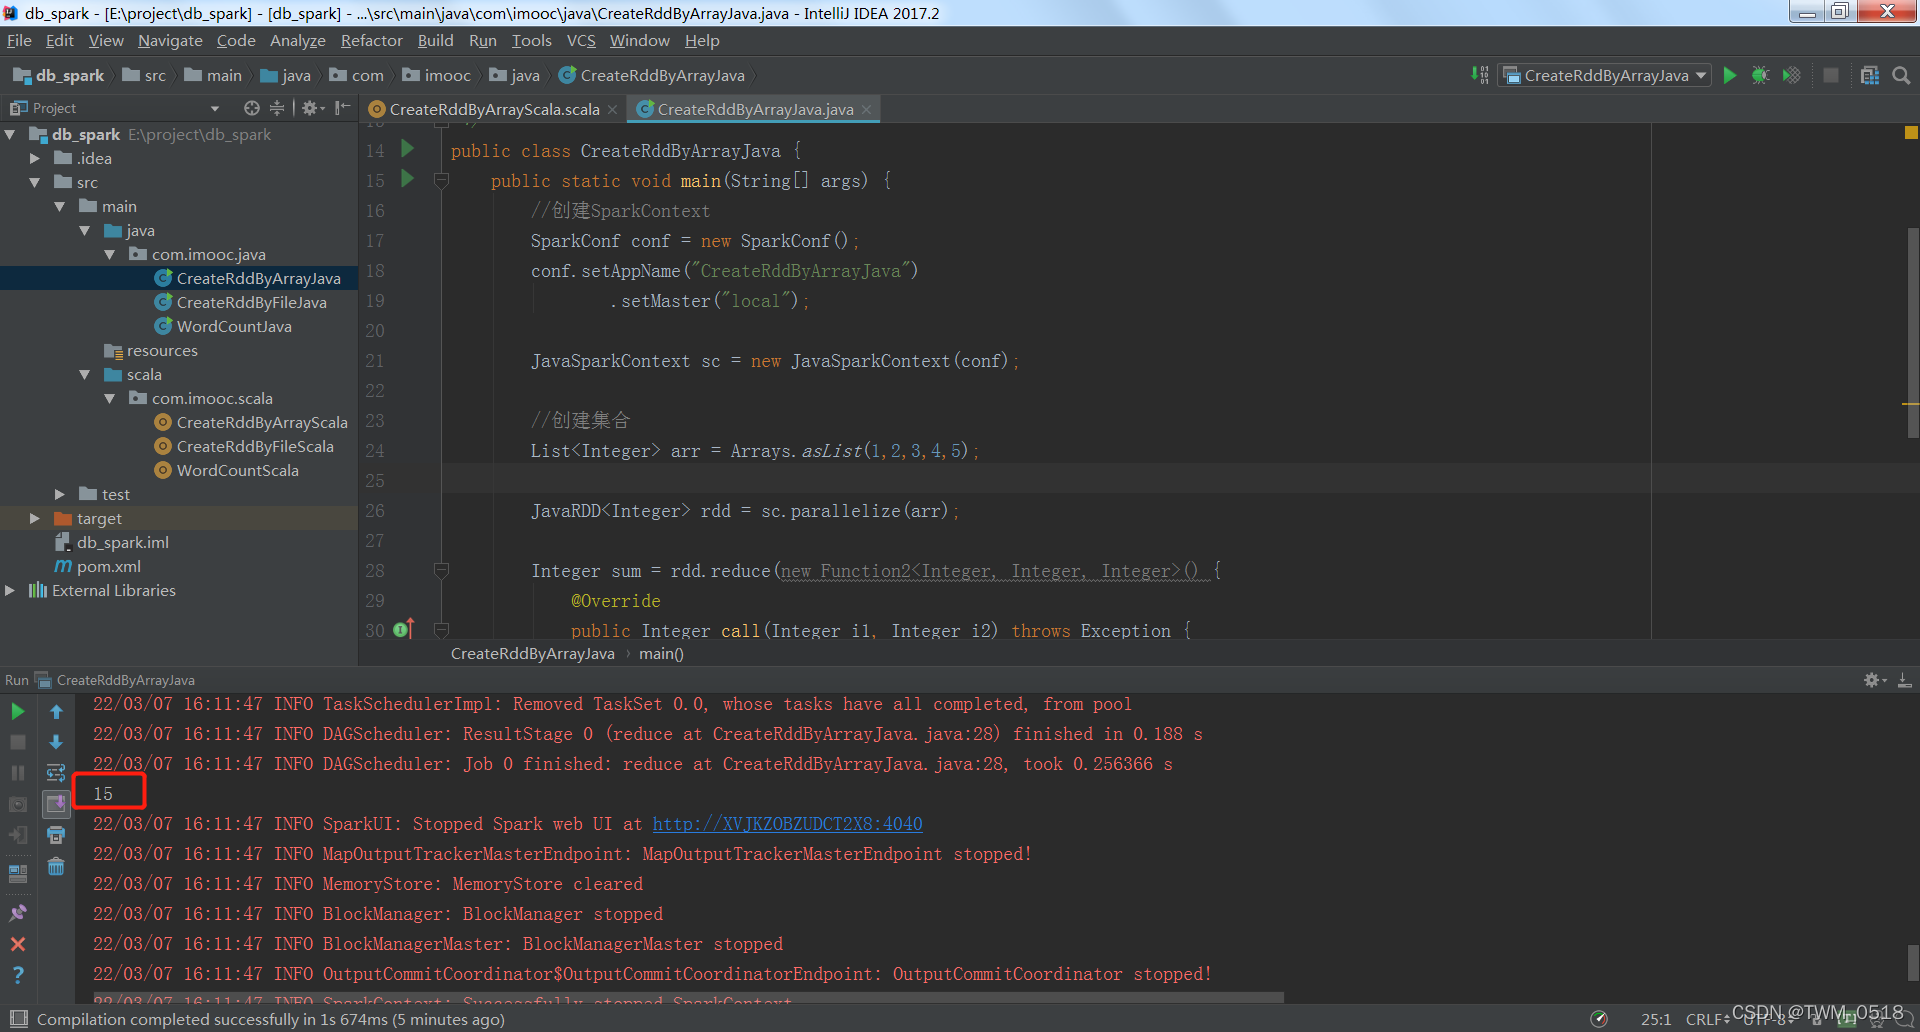Run with coverage from the top toolbar
This screenshot has height=1032, width=1920.
1791,75
